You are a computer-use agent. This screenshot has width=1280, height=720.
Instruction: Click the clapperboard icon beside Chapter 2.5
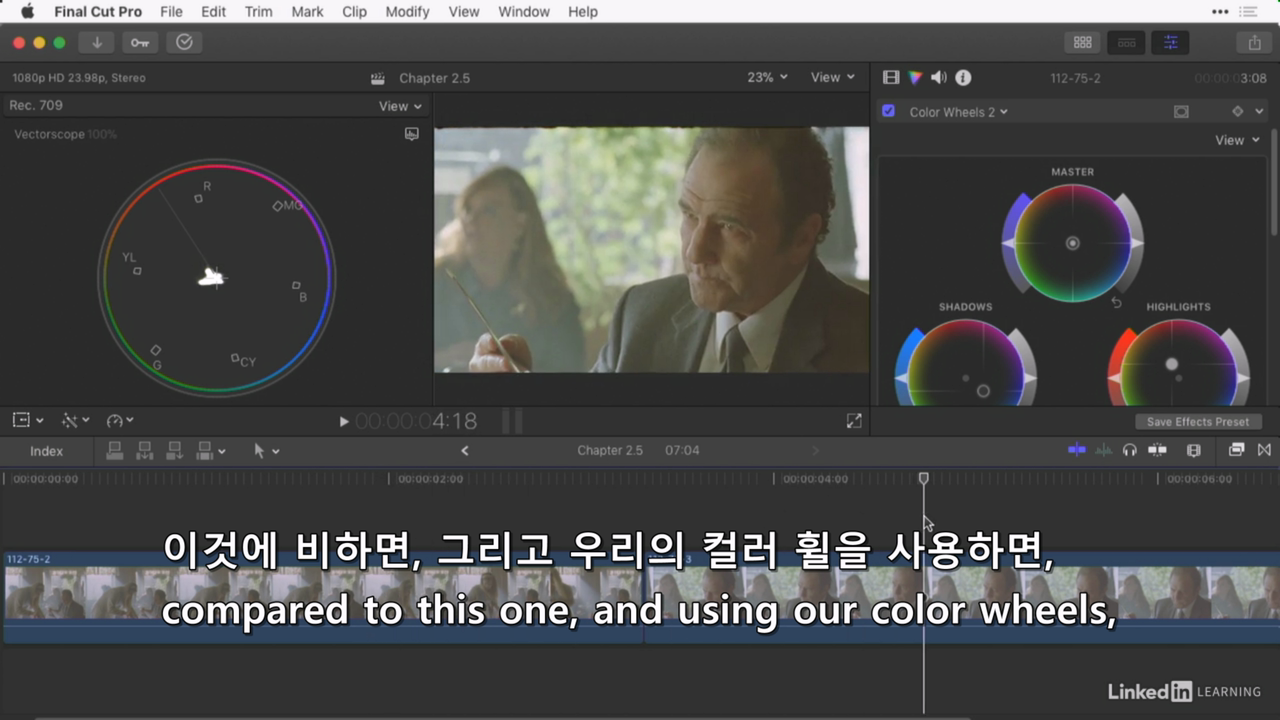[x=378, y=78]
